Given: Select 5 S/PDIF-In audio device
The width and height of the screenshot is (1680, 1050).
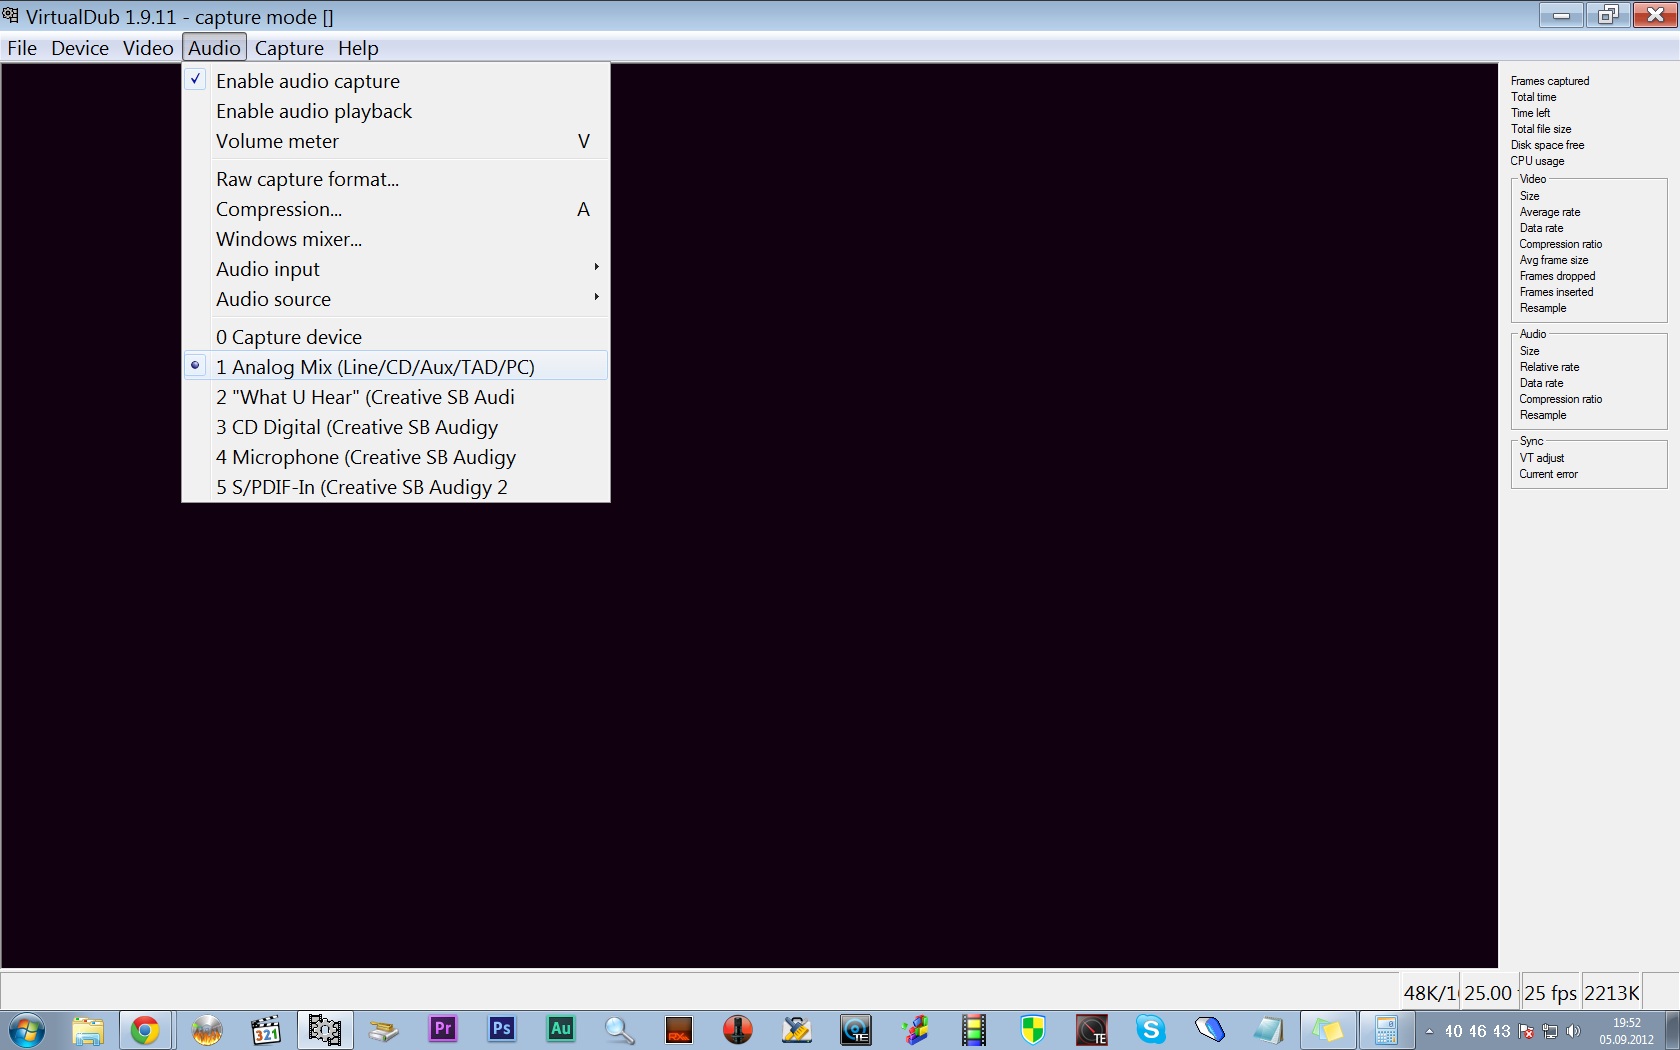Looking at the screenshot, I should coord(396,487).
